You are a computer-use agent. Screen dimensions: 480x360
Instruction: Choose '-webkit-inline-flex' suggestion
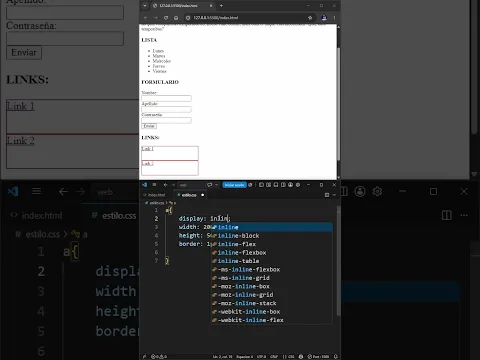click(272, 320)
